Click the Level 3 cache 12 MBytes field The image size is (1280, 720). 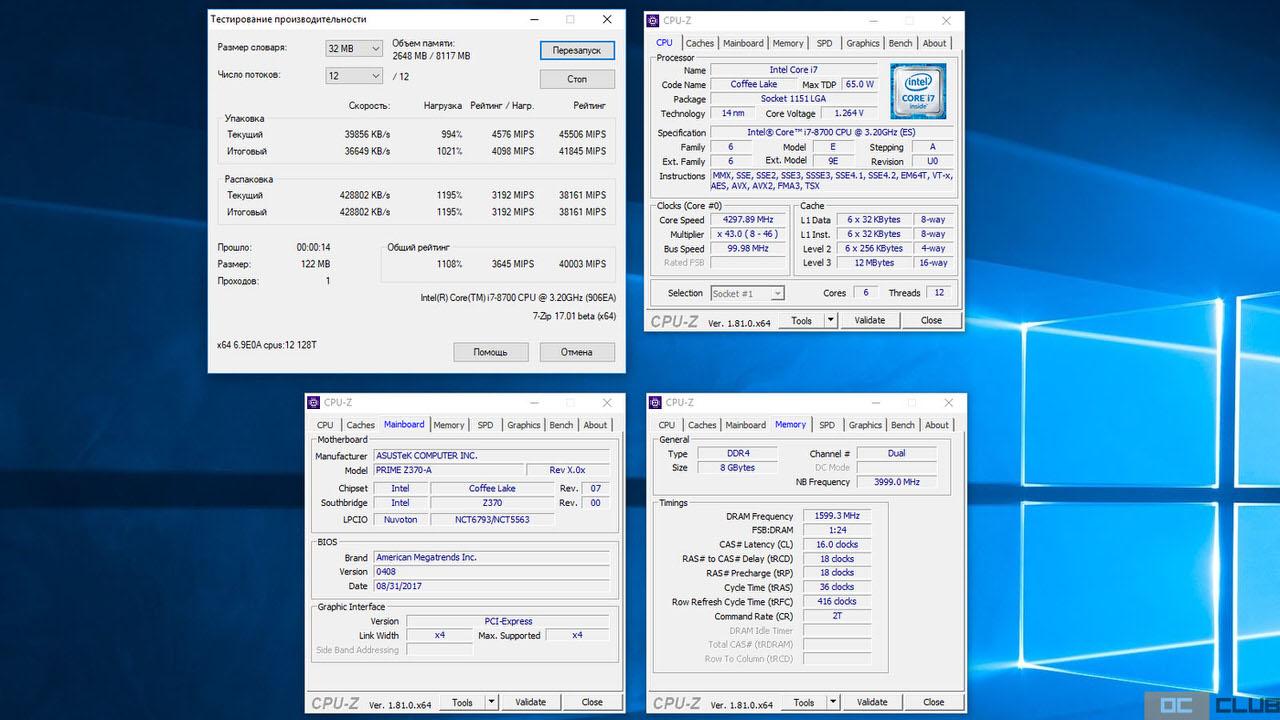[x=874, y=263]
